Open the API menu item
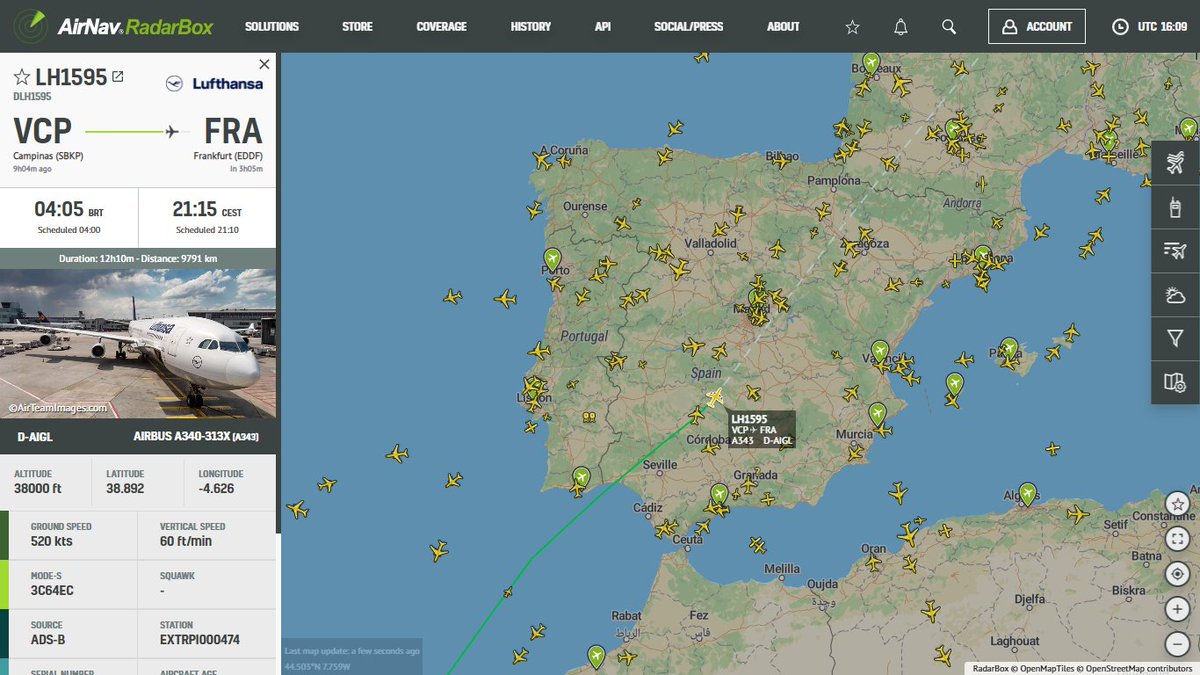 (x=602, y=27)
